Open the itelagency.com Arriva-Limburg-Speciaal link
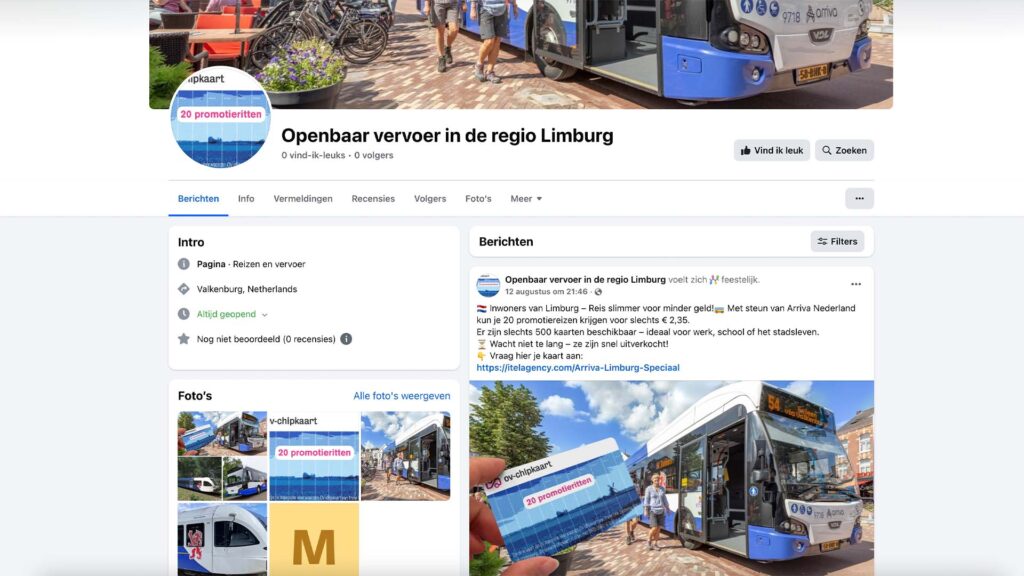The height and width of the screenshot is (576, 1024). (x=578, y=368)
